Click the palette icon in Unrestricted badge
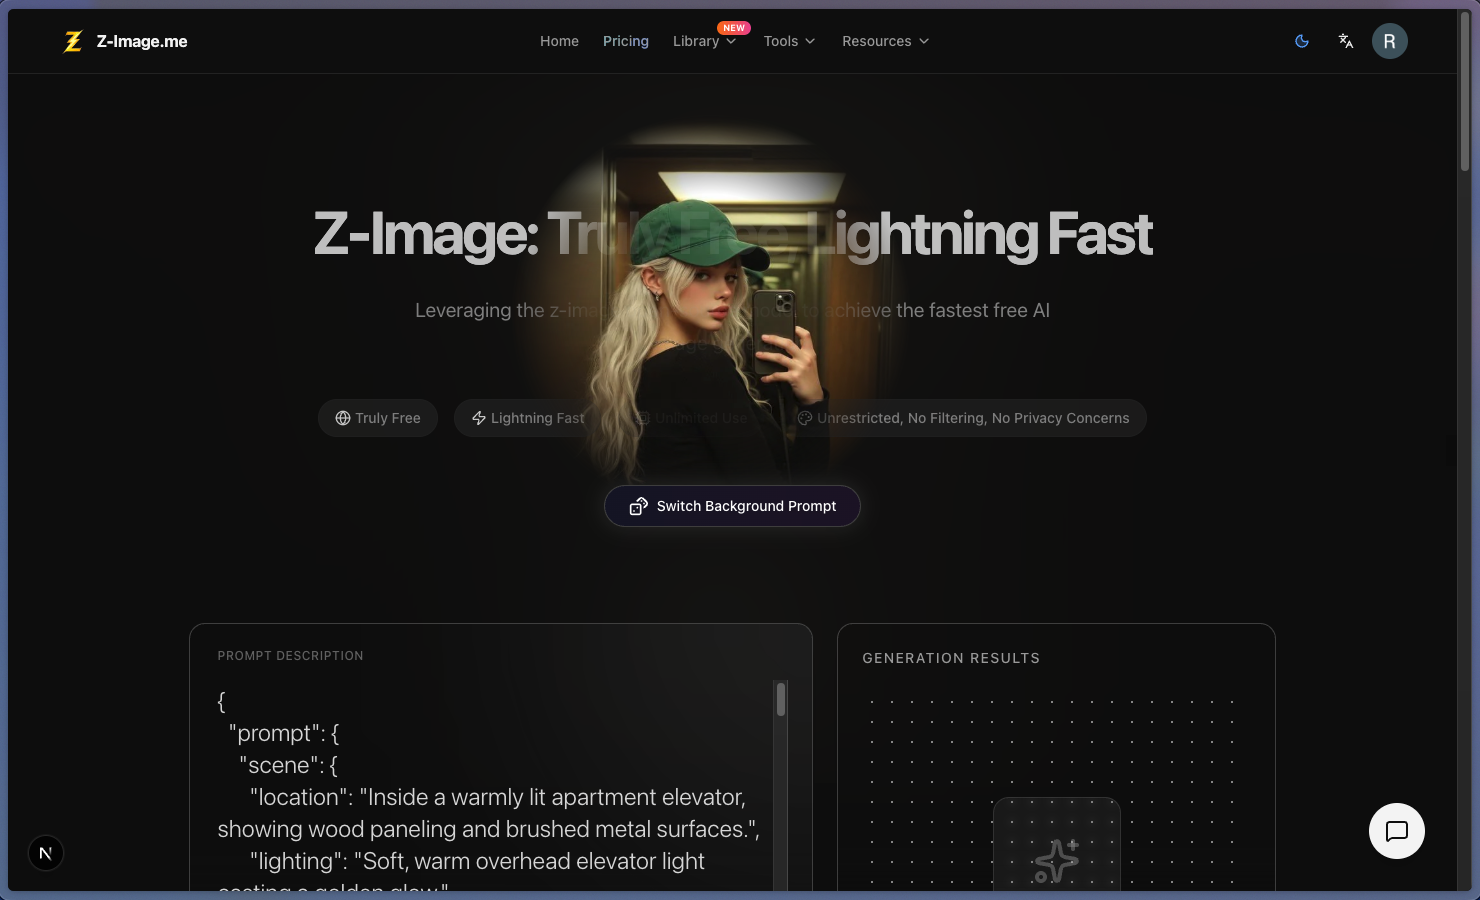Viewport: 1480px width, 900px height. [805, 418]
